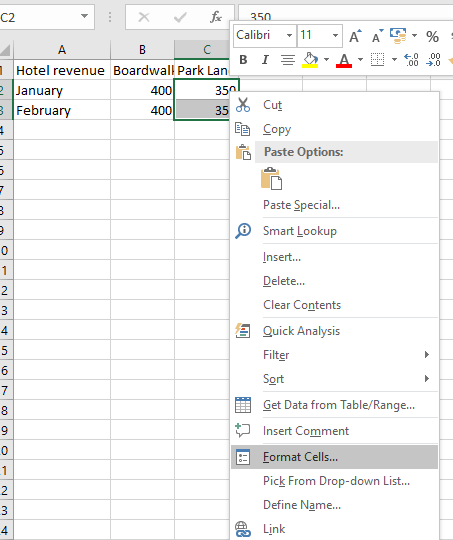Apply yellow fill color bucket
Image resolution: width=453 pixels, height=540 pixels.
[310, 60]
